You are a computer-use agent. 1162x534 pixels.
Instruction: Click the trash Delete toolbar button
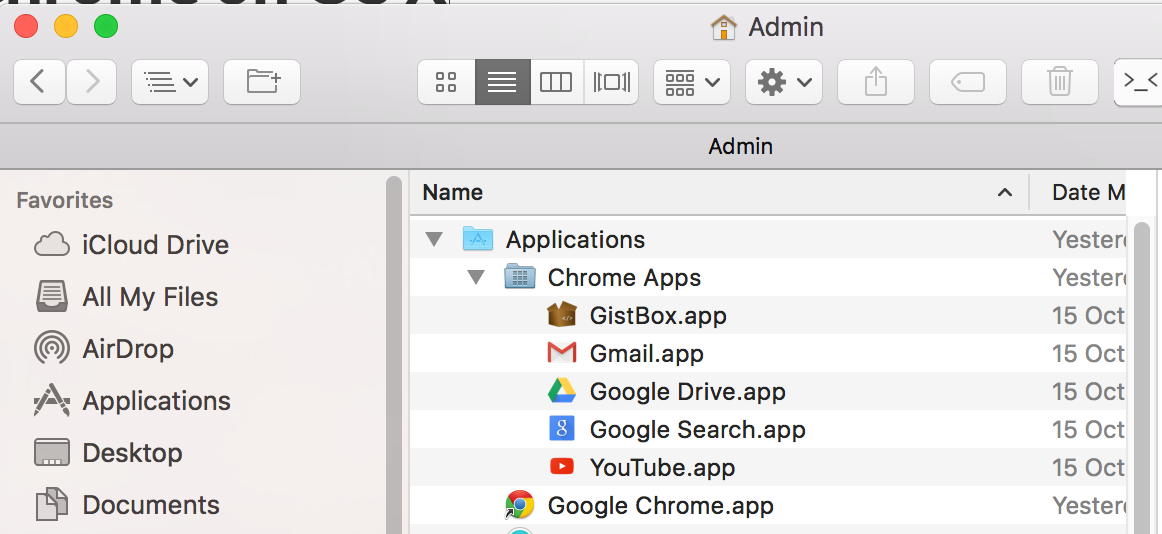click(1059, 81)
